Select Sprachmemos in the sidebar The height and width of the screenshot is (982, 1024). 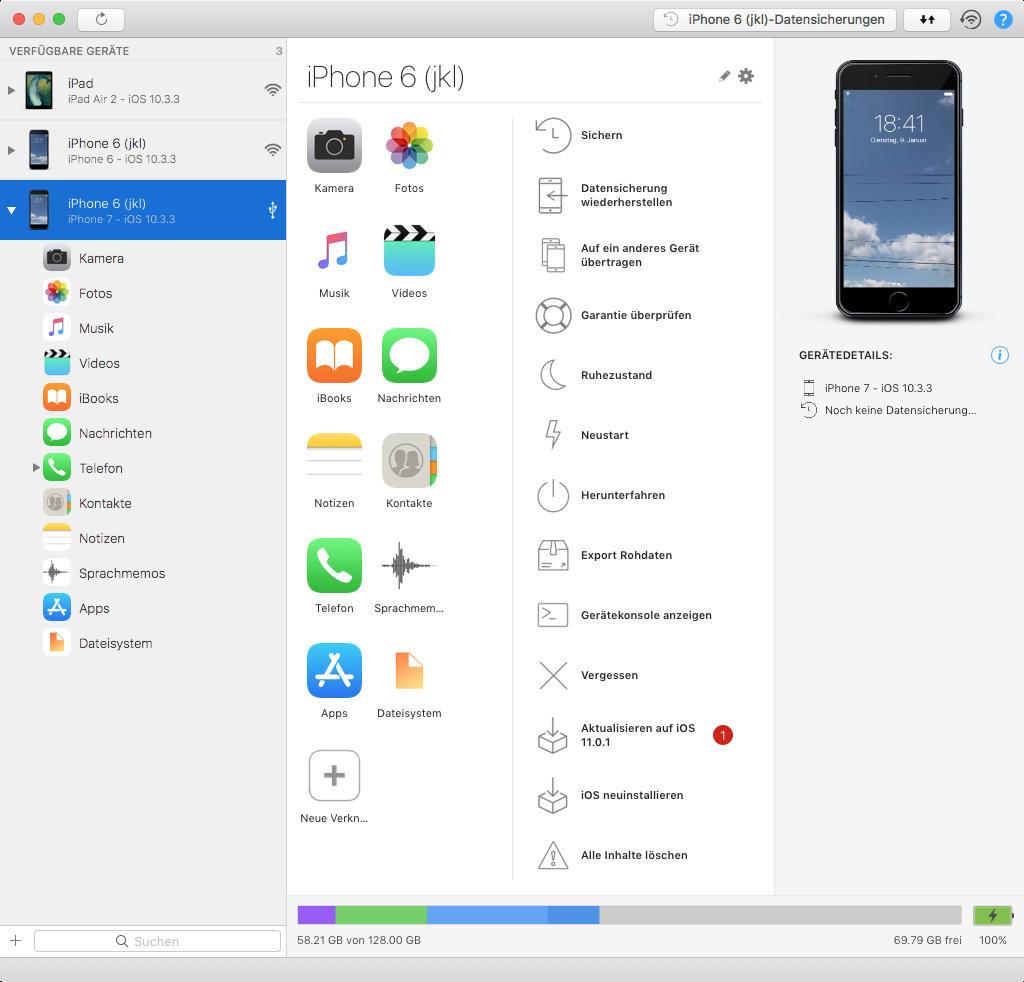(x=143, y=573)
